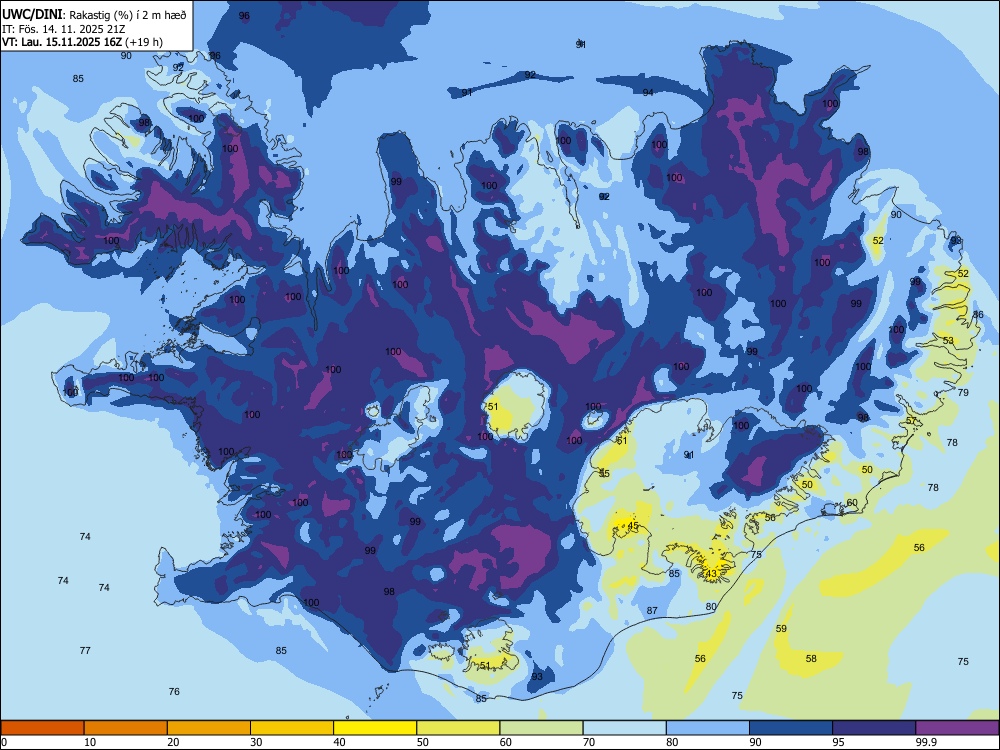The height and width of the screenshot is (750, 1000).
Task: Select the dark indigo 95–99.9 legend swatch
Action: 874,728
